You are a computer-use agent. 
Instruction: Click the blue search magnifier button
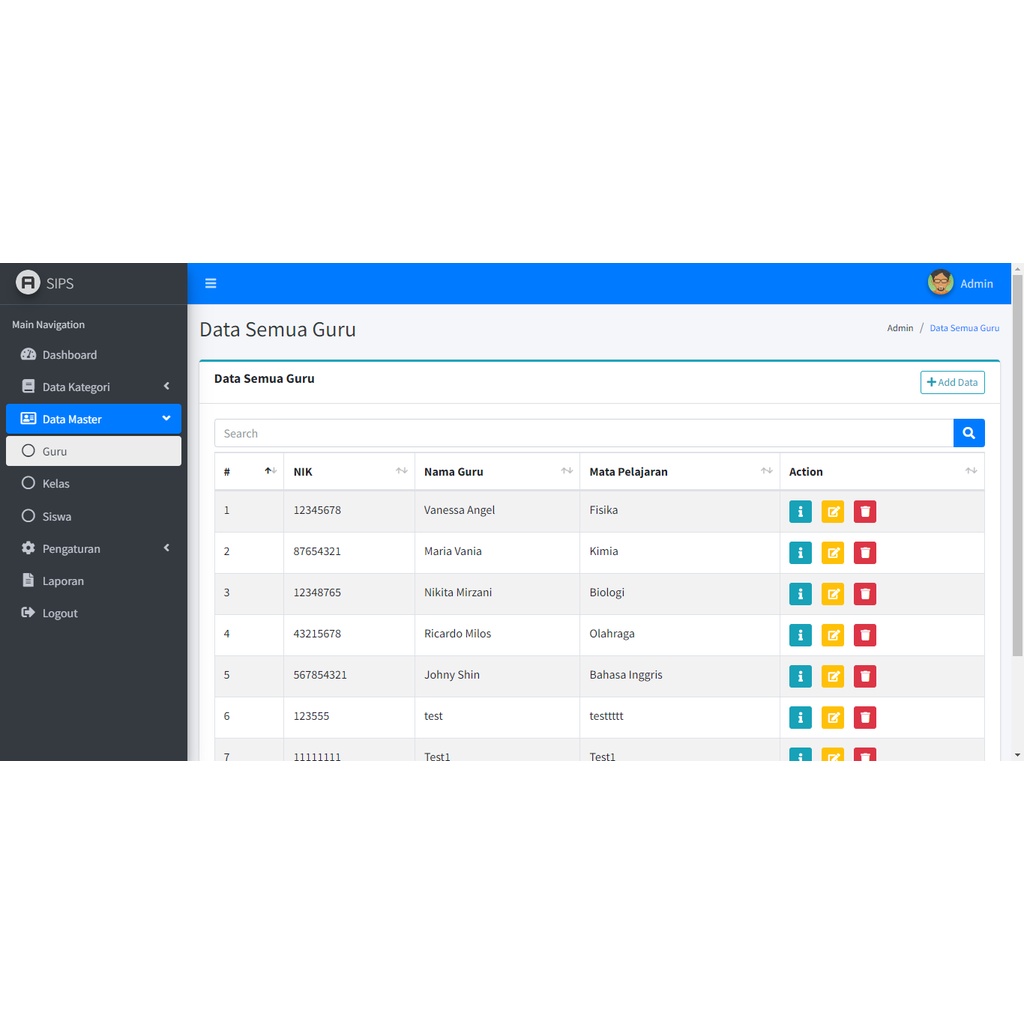[968, 433]
